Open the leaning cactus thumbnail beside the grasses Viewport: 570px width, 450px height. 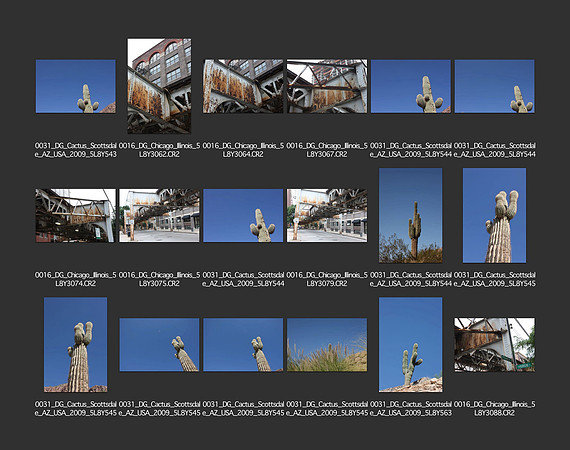243,345
